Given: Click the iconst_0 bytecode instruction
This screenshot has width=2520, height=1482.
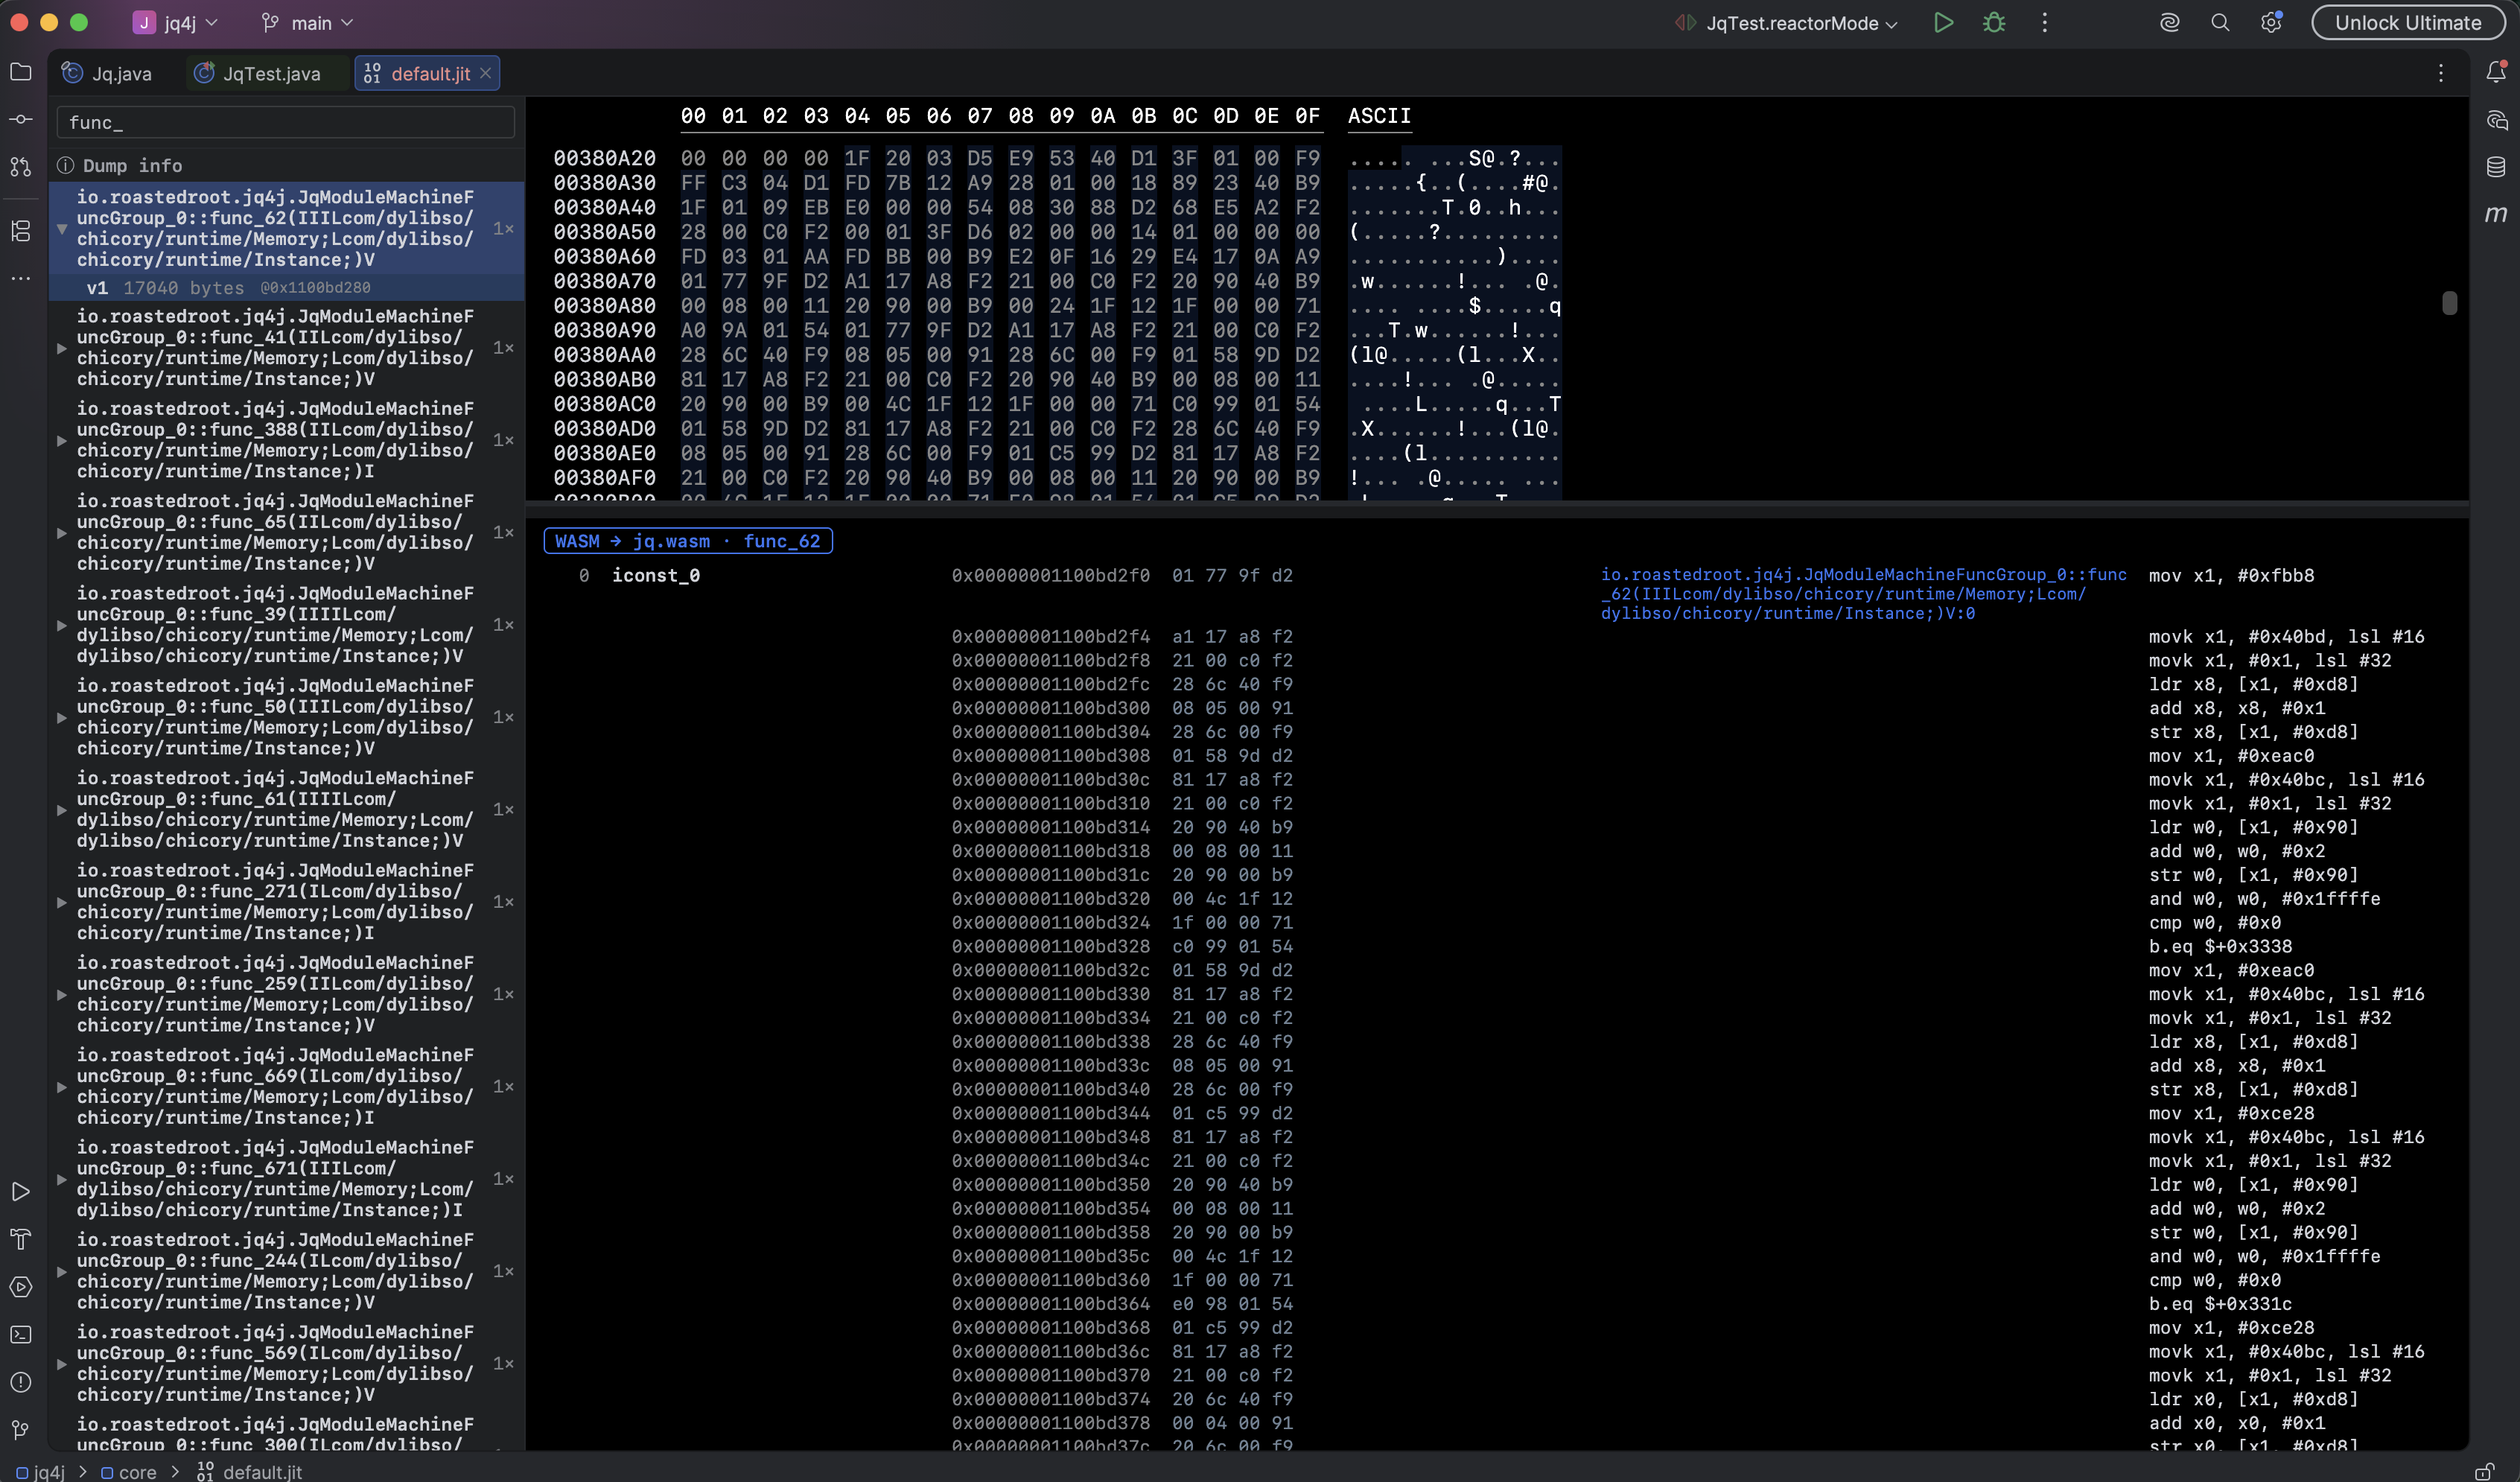Looking at the screenshot, I should coord(656,575).
